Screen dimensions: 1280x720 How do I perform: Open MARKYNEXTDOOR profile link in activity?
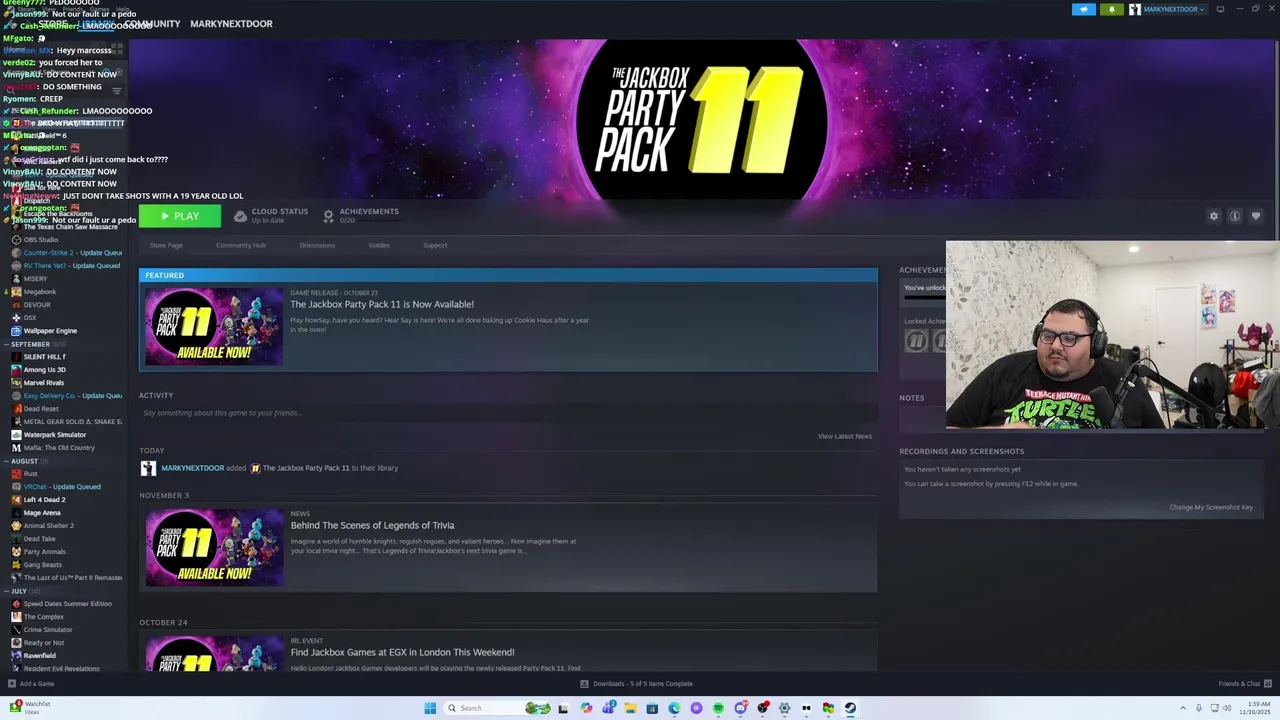(192, 468)
